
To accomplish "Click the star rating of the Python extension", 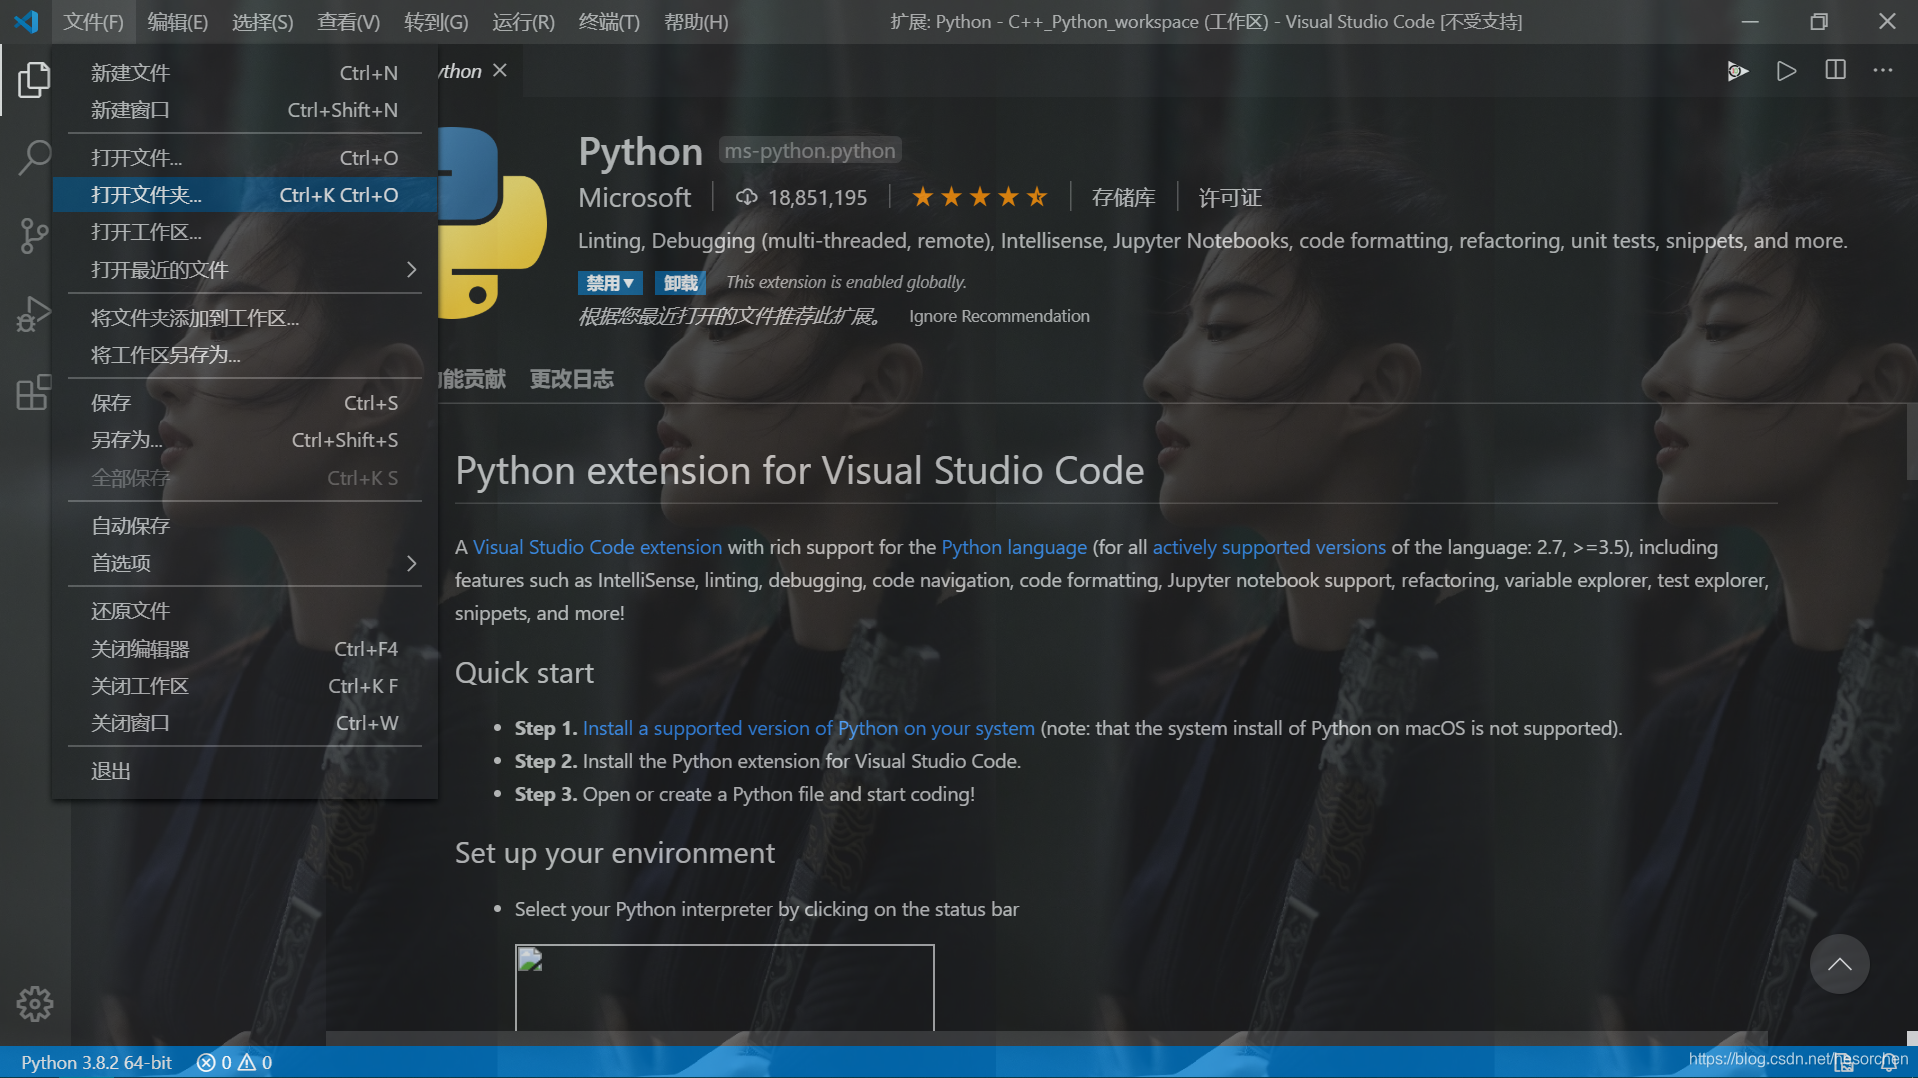I will pos(979,197).
